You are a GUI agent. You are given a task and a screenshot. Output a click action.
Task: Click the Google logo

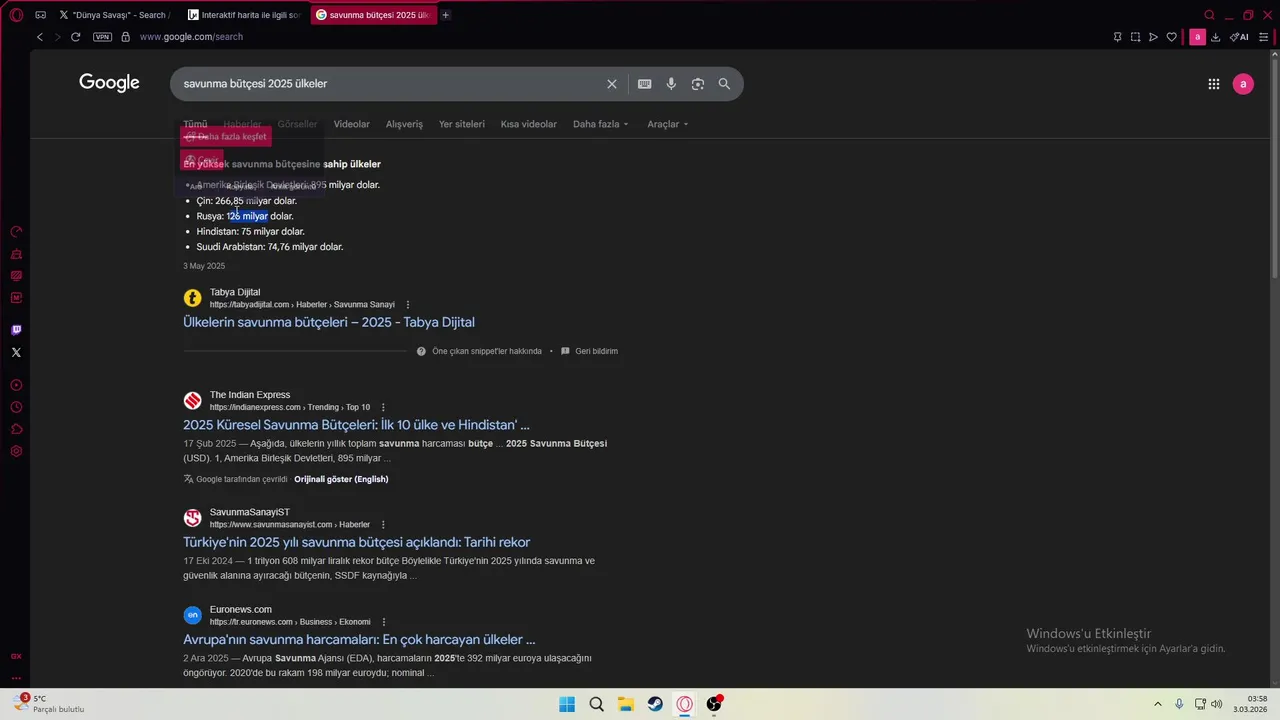pos(110,83)
